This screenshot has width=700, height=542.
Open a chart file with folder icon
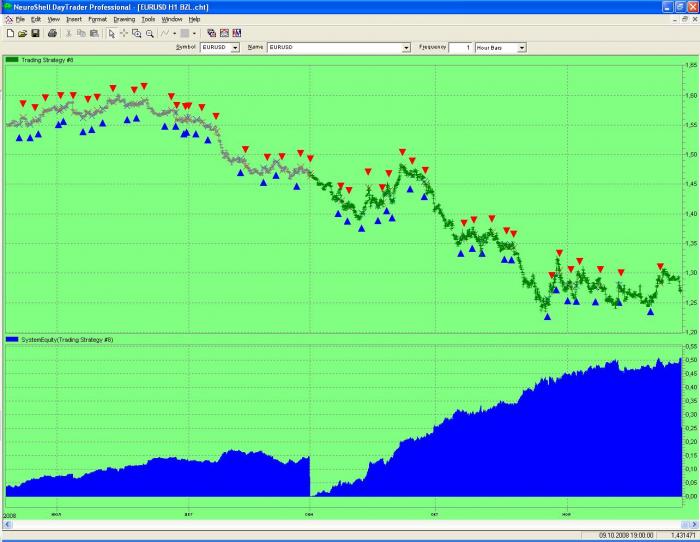(22, 33)
